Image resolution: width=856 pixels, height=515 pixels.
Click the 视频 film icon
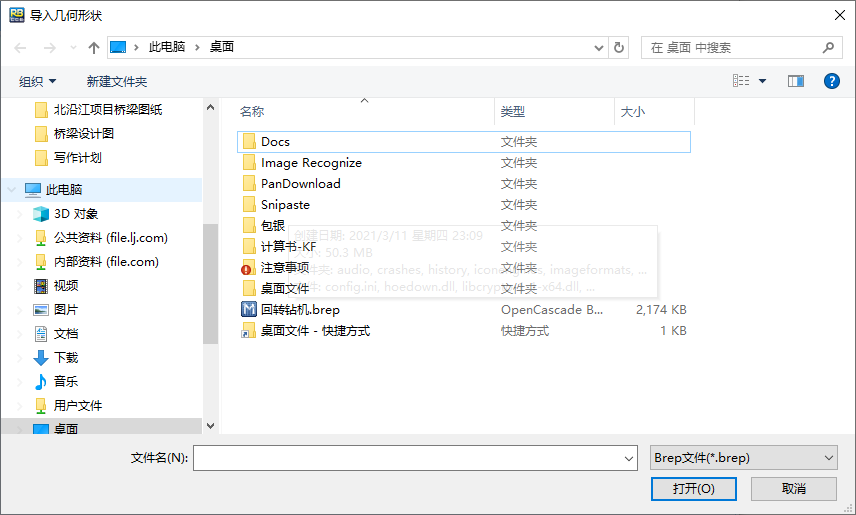point(41,286)
